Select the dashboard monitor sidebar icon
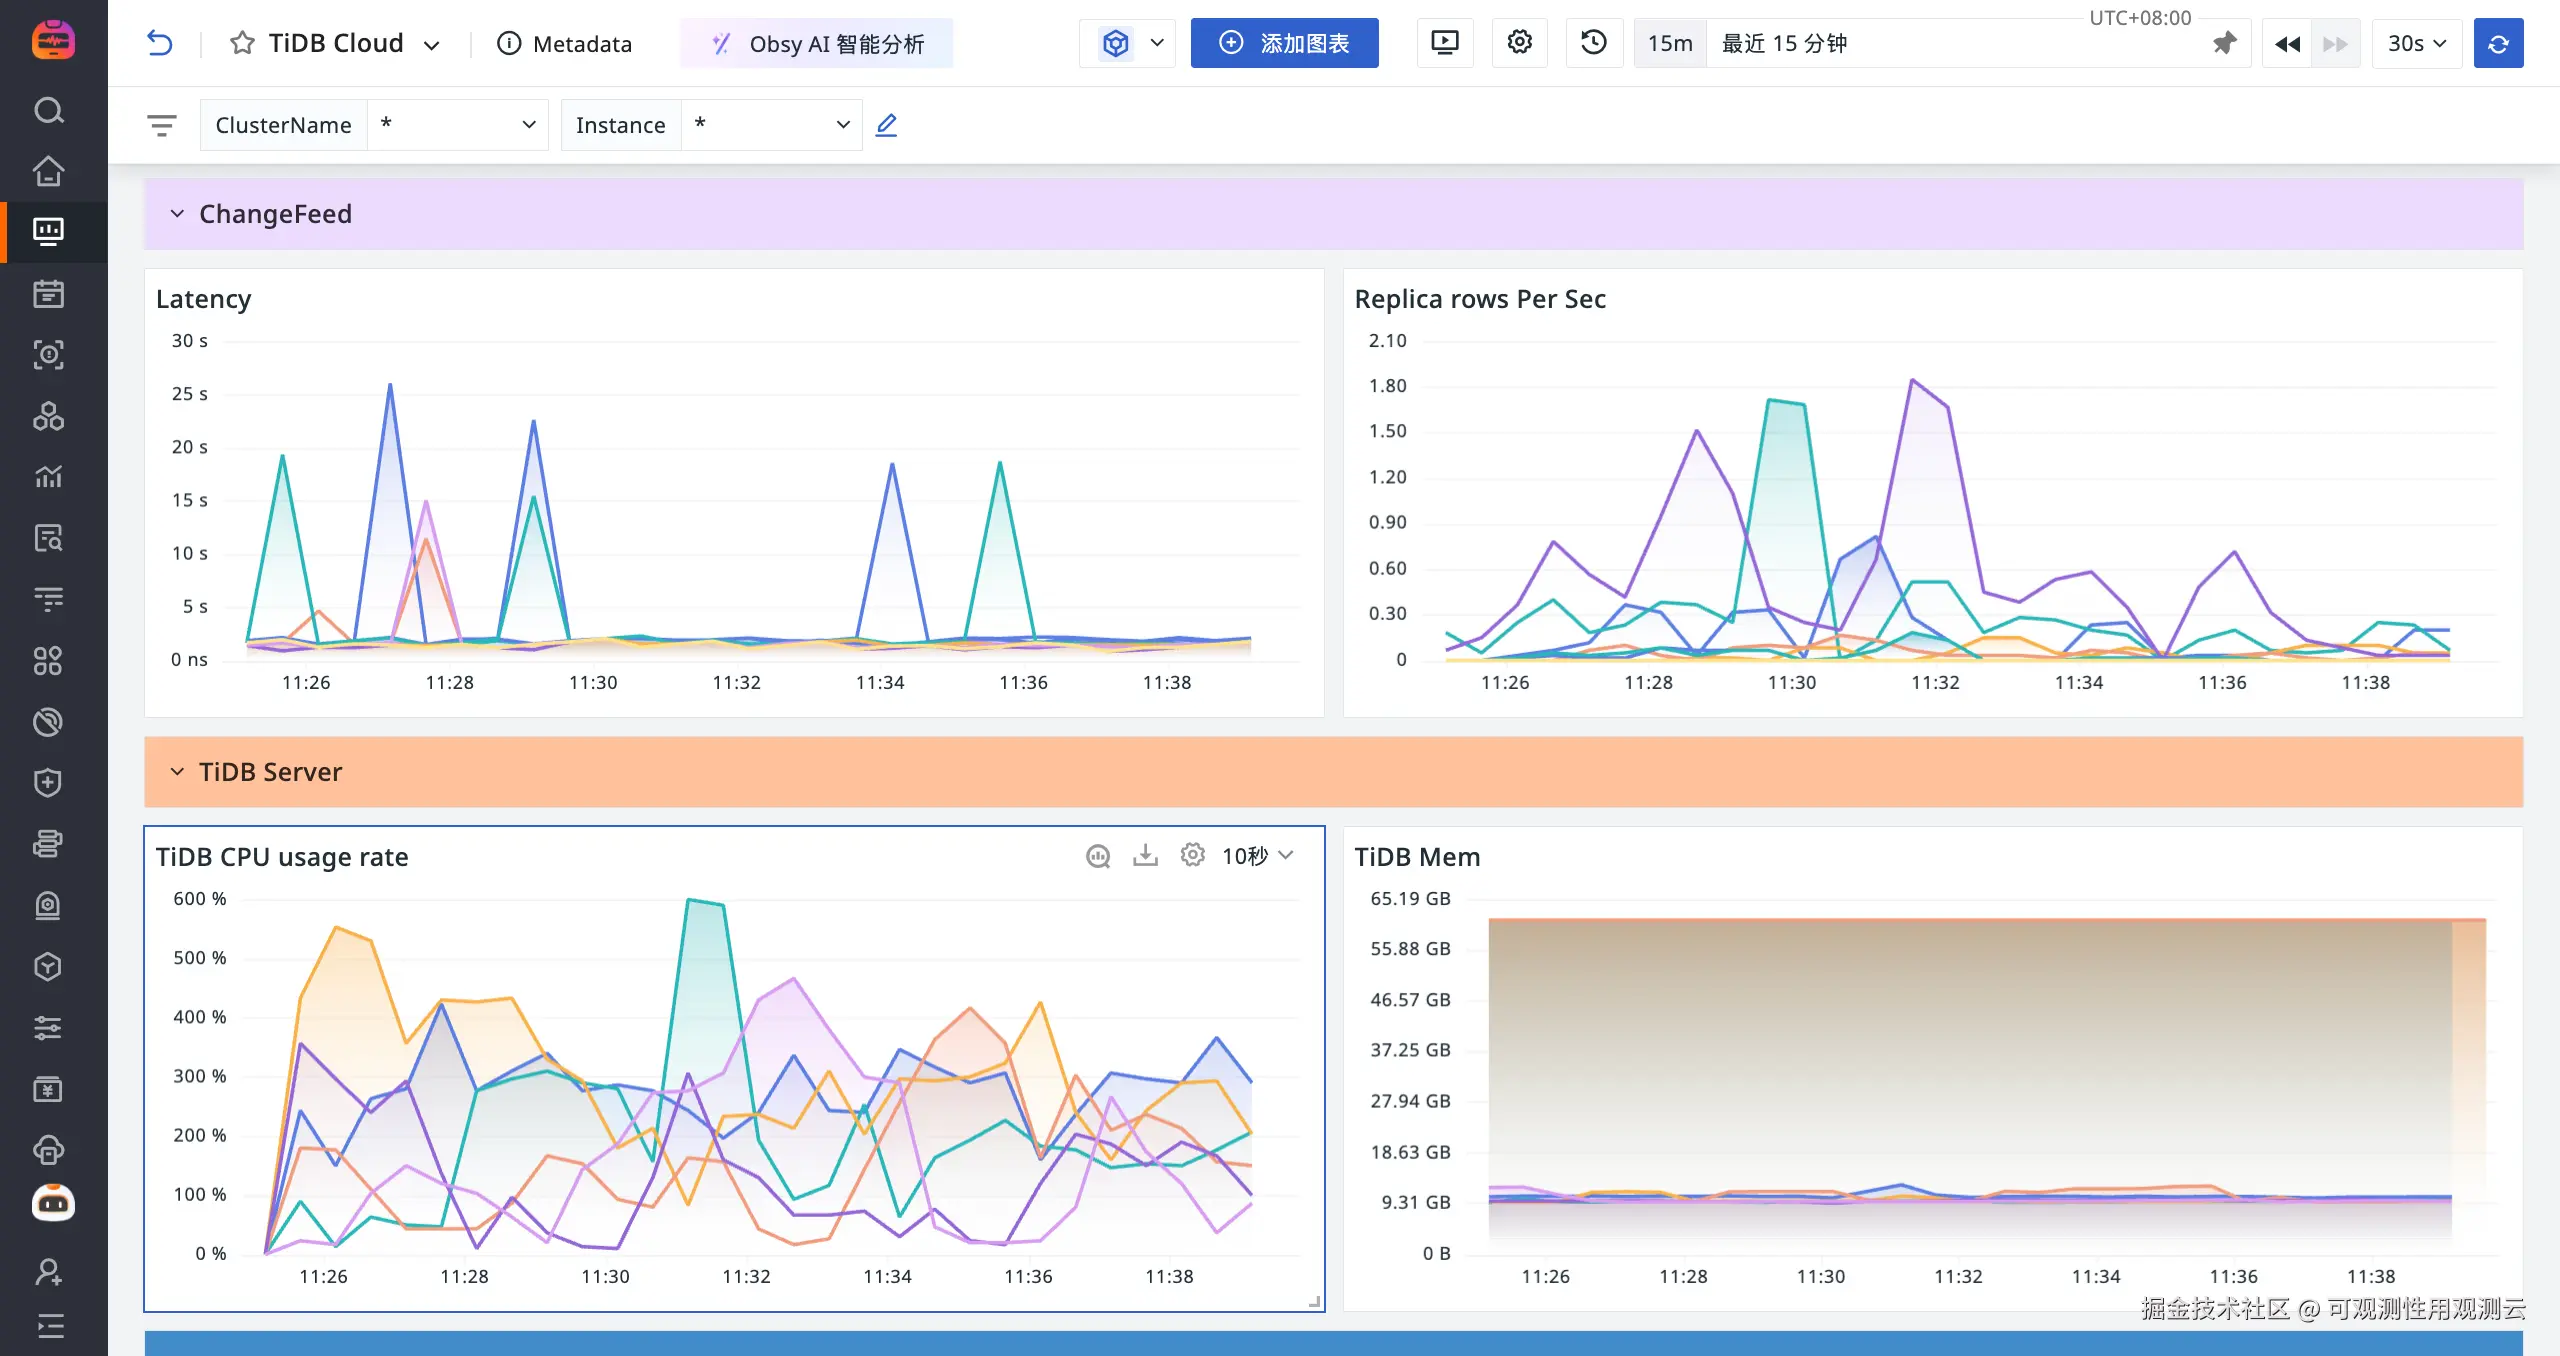 pos(48,232)
